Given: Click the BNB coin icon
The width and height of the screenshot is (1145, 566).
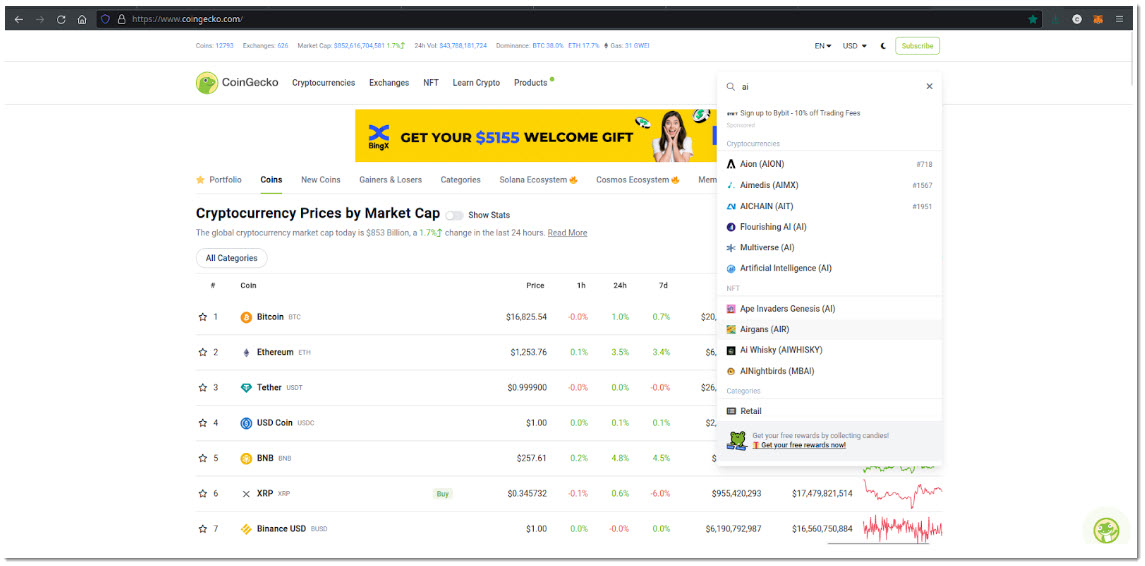Looking at the screenshot, I should click(246, 458).
